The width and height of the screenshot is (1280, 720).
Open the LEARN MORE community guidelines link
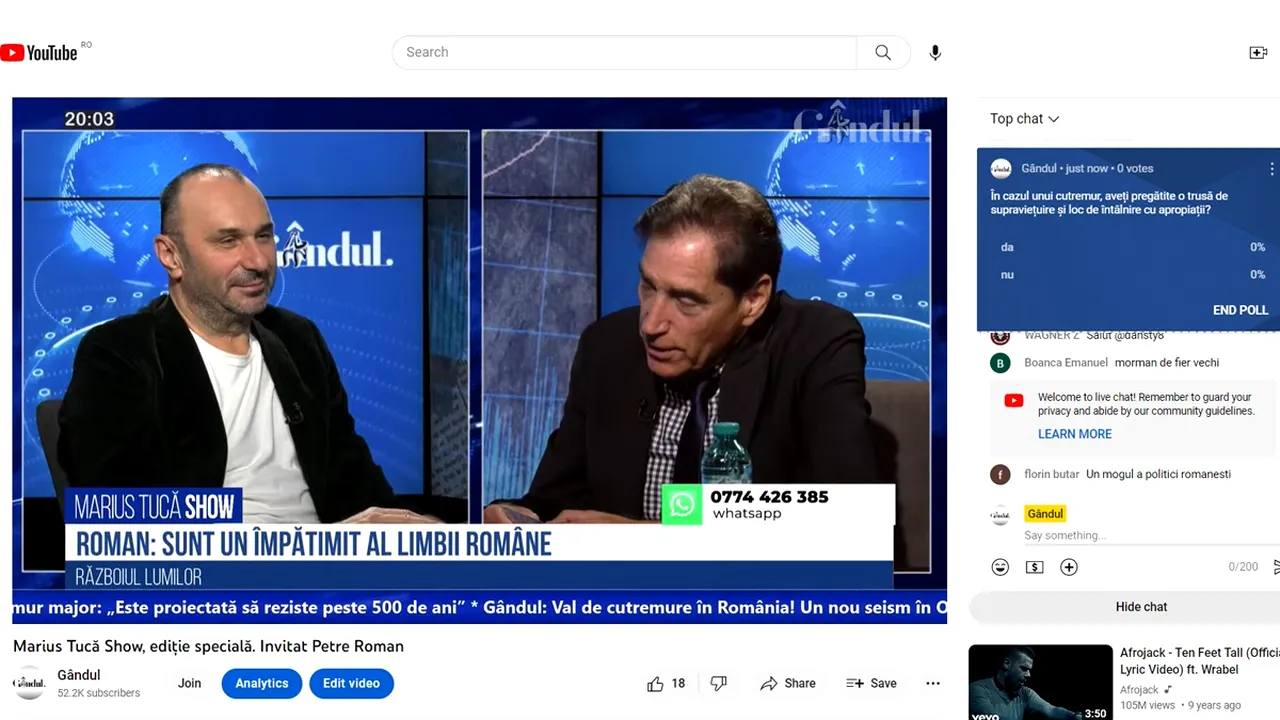(1074, 434)
